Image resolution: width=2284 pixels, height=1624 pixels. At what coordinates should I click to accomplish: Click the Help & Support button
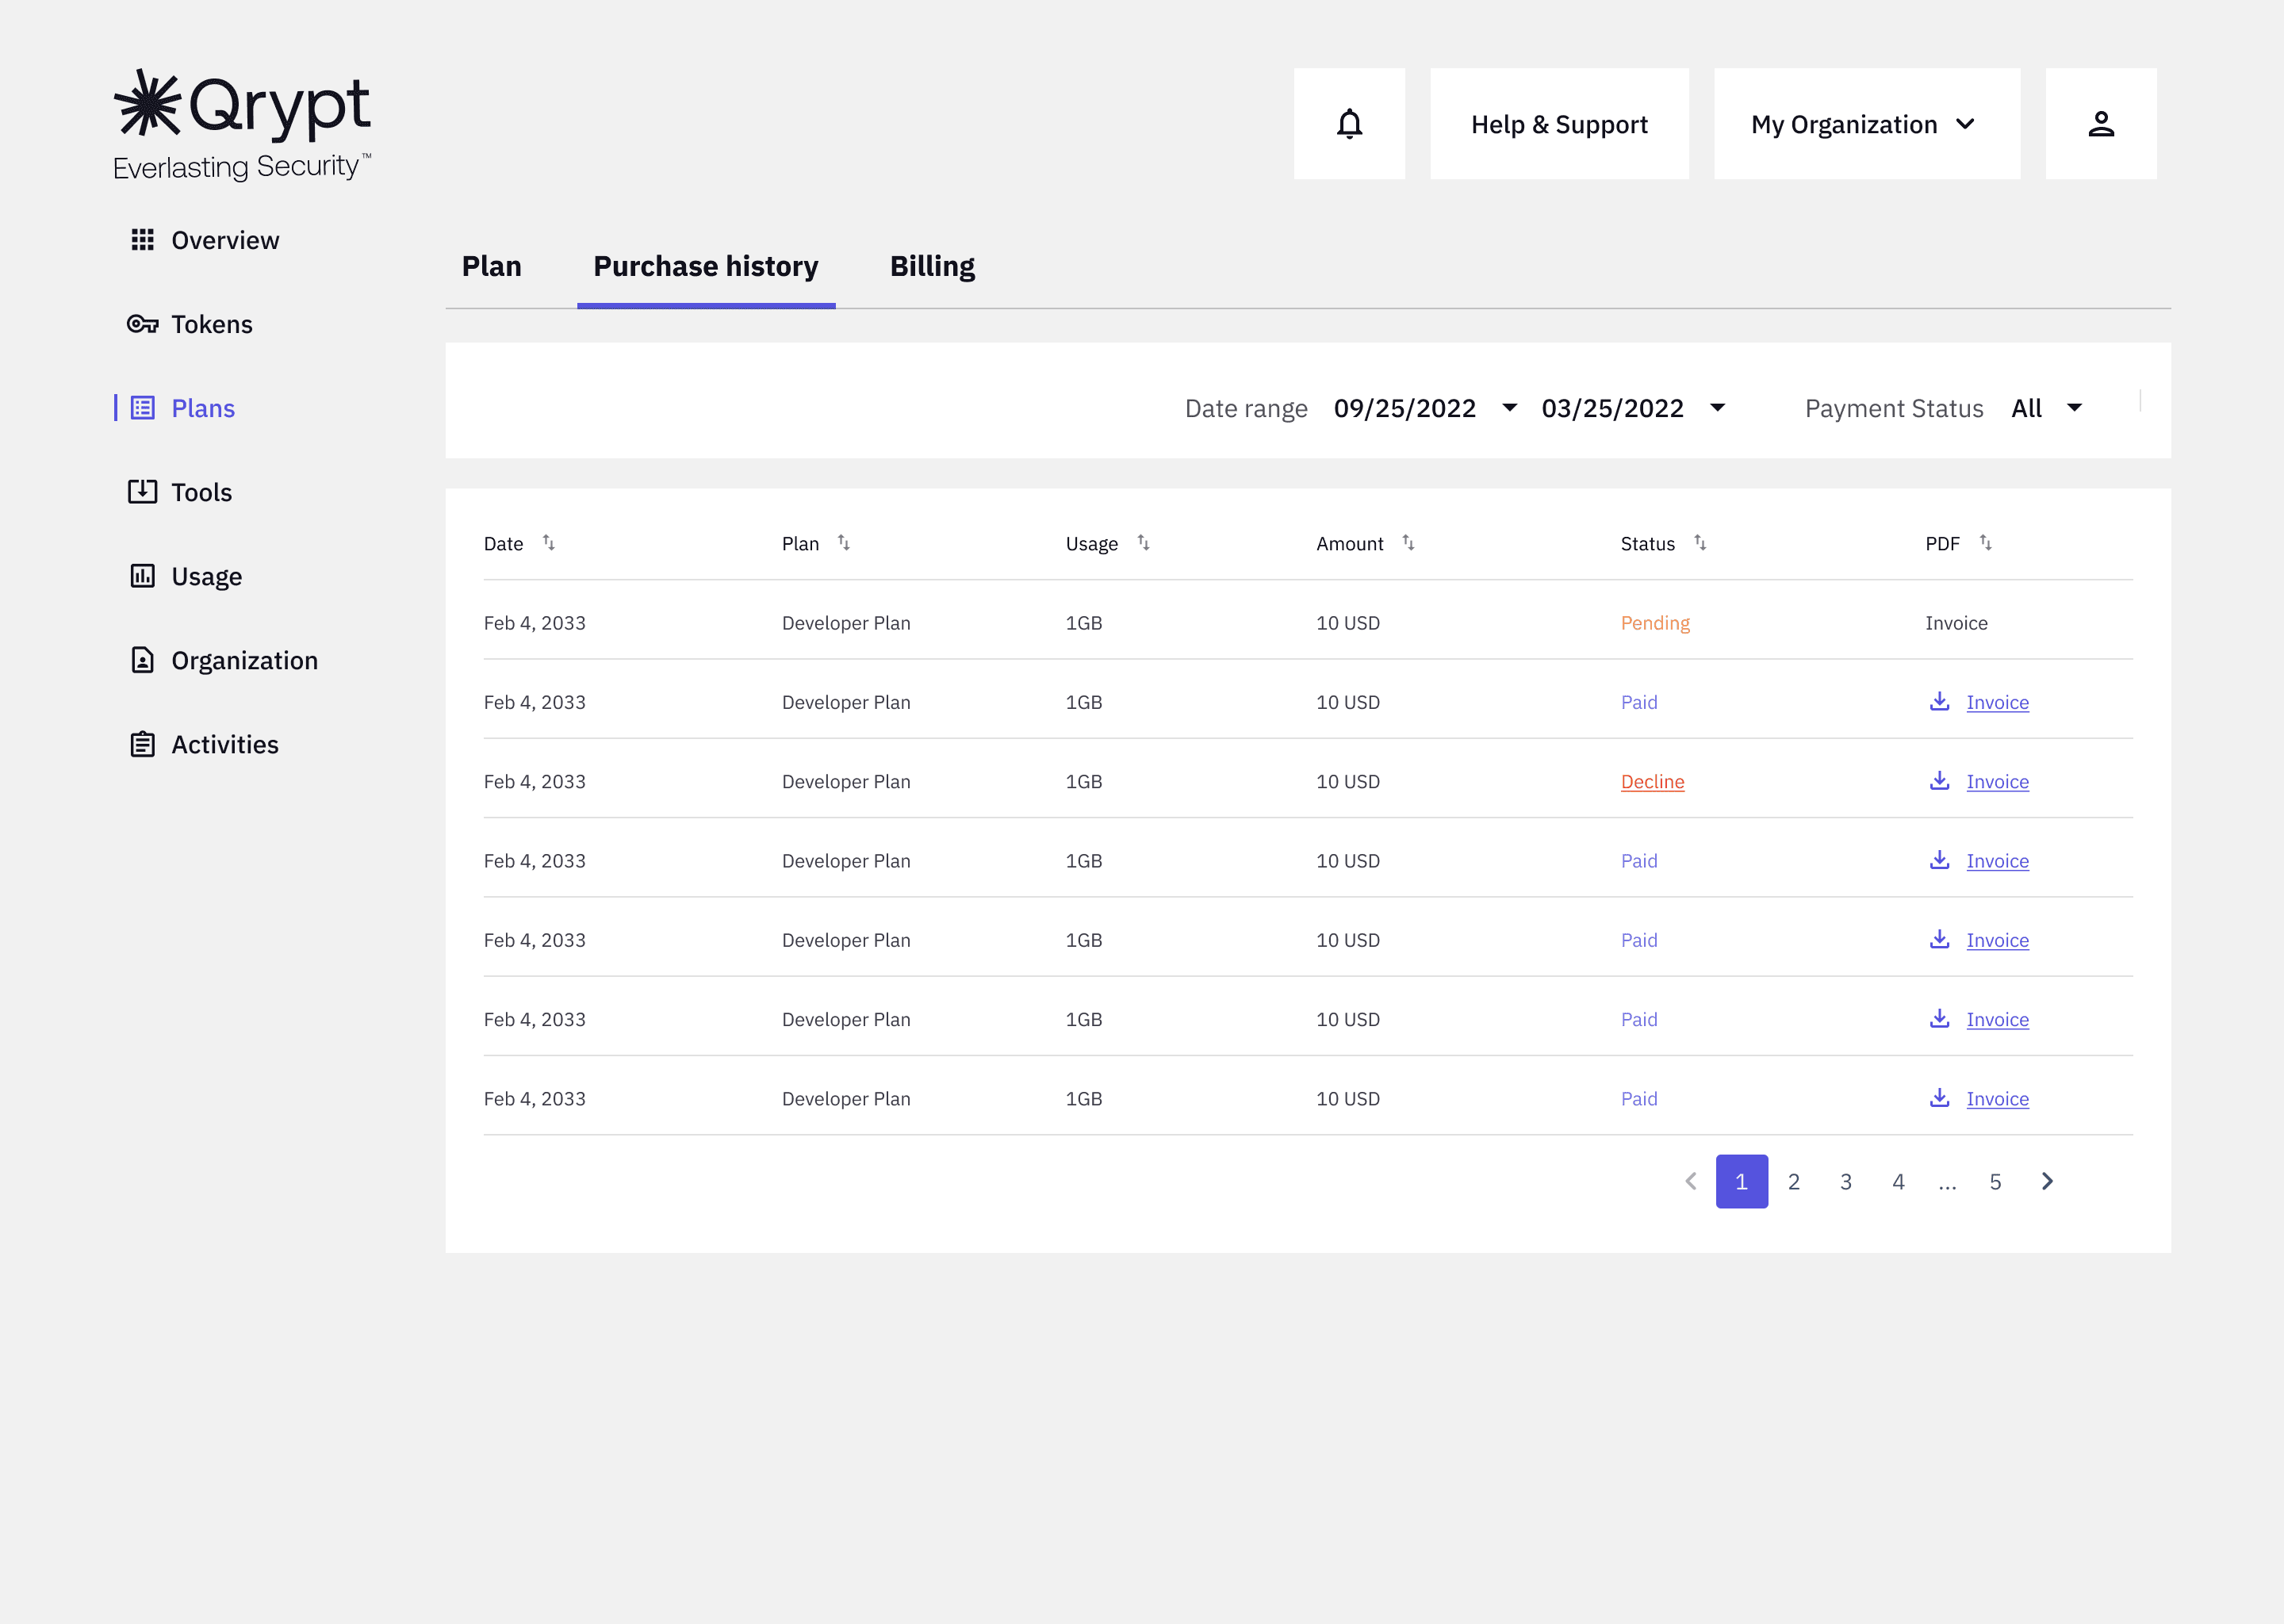(1558, 124)
